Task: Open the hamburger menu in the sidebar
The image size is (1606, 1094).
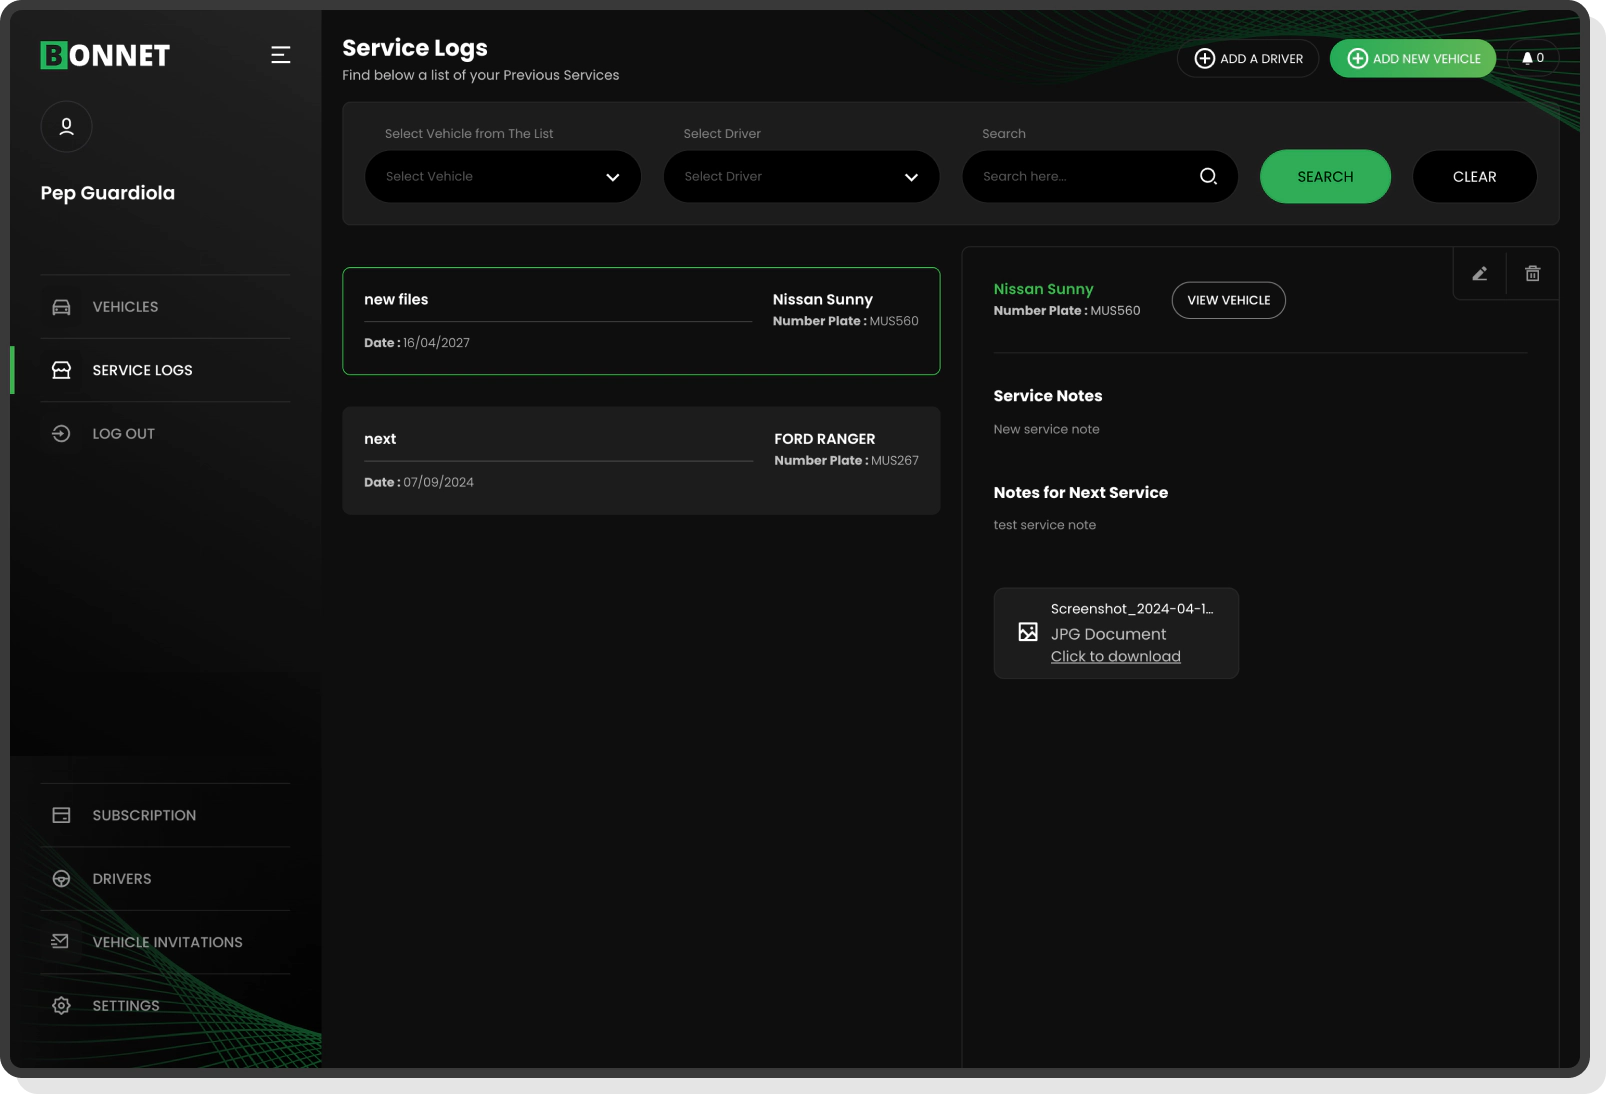Action: click(x=280, y=55)
